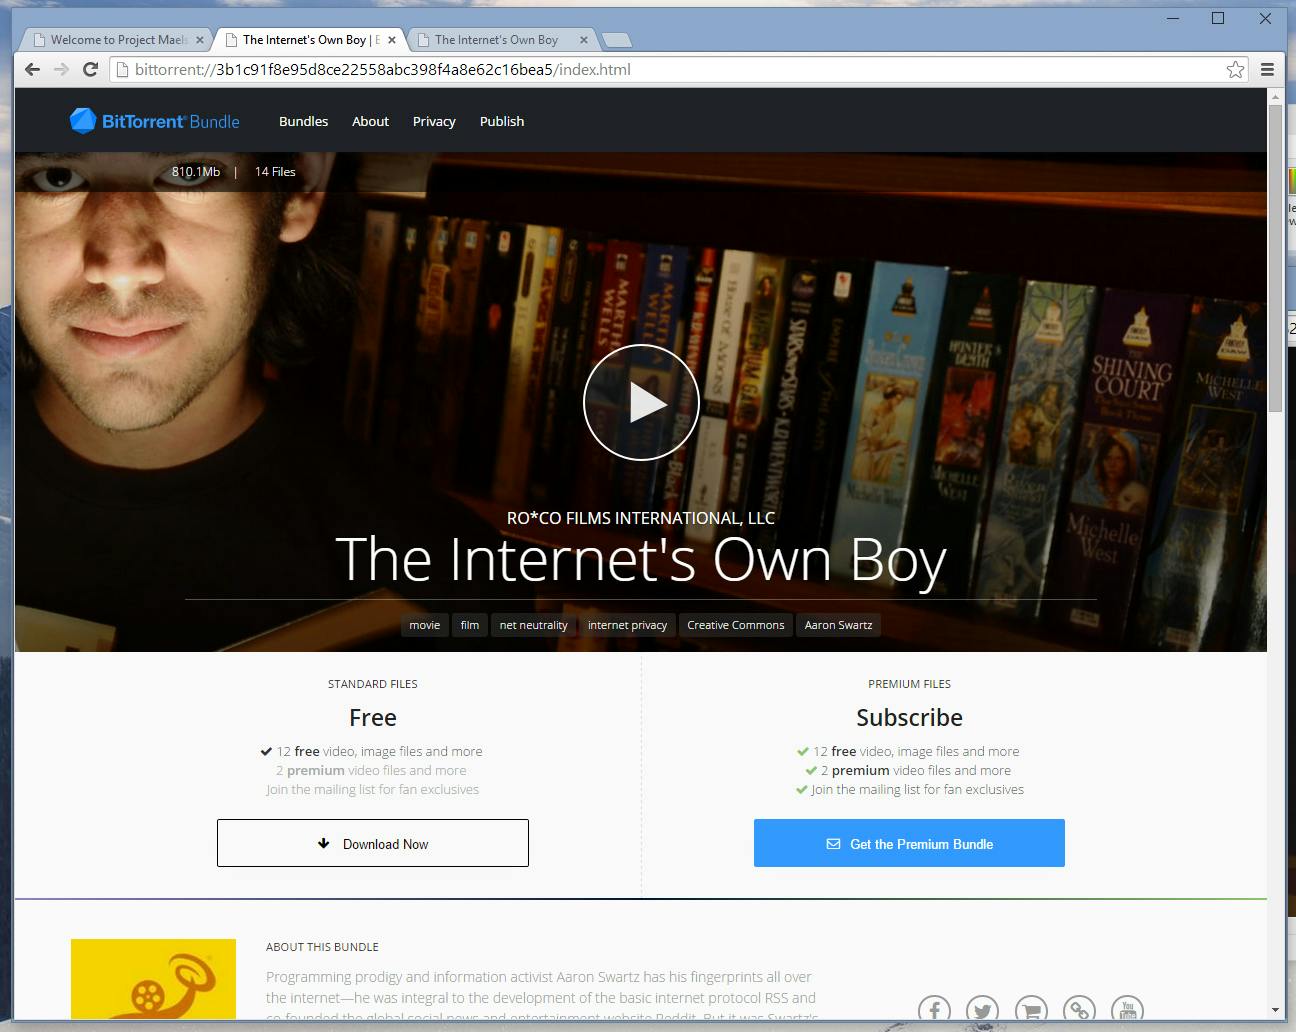Click the yellow film reel thumbnail

point(153,979)
